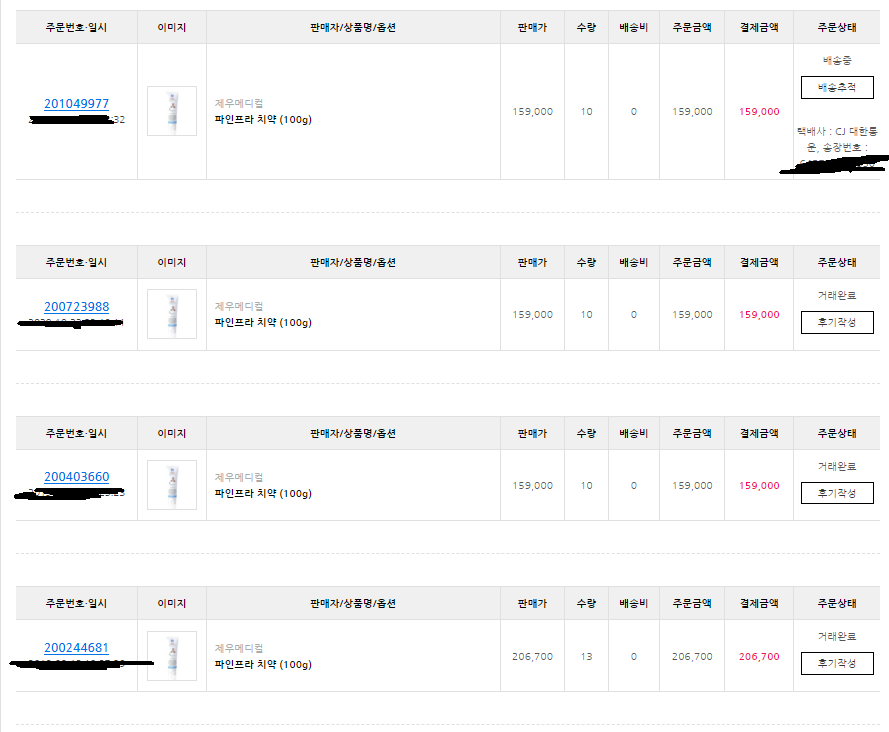Click 파인프라 치약 product name in second order
This screenshot has width=889, height=732.
tap(263, 323)
